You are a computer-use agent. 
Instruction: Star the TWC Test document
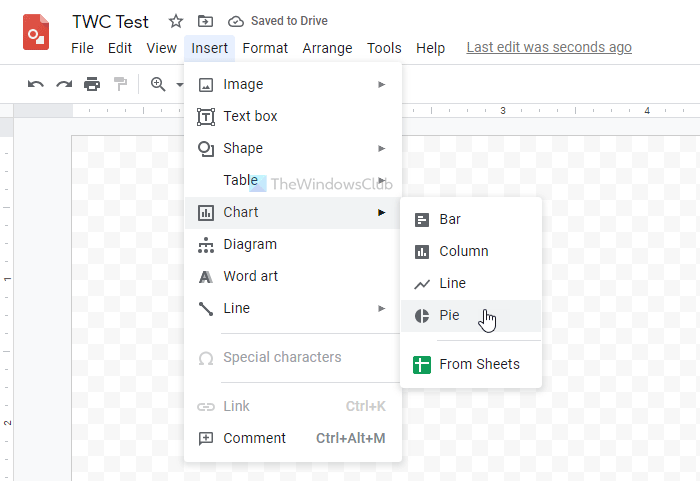pos(176,21)
